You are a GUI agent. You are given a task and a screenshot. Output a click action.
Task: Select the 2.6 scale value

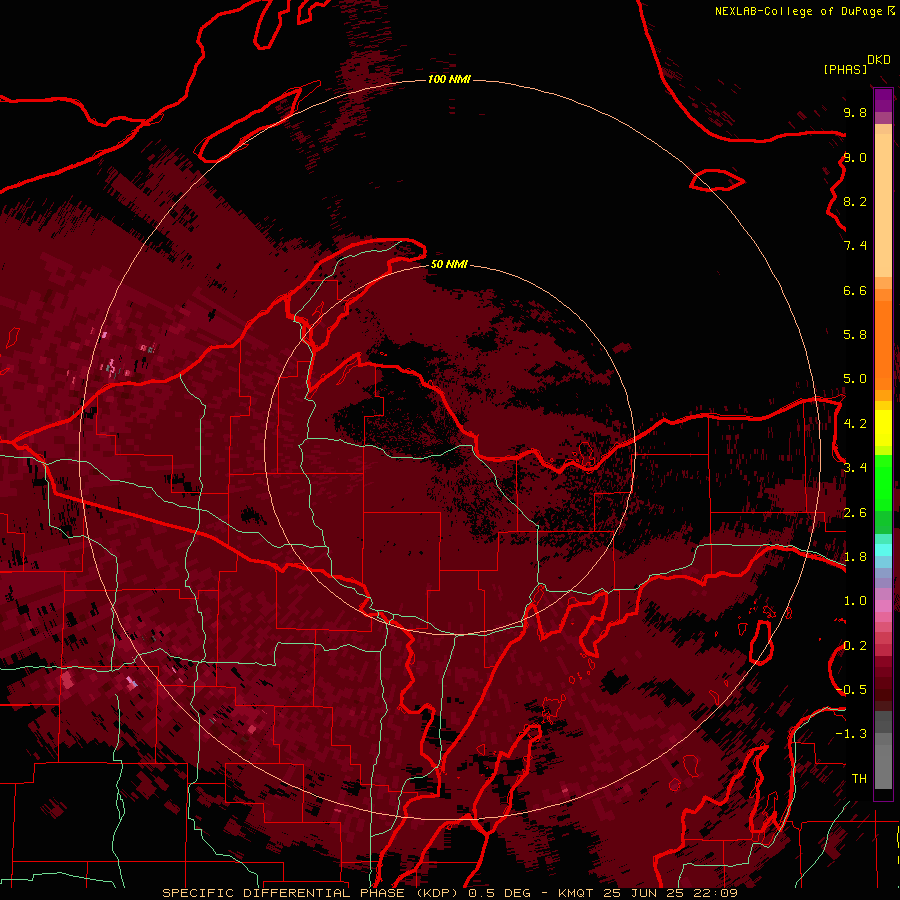pyautogui.click(x=855, y=512)
